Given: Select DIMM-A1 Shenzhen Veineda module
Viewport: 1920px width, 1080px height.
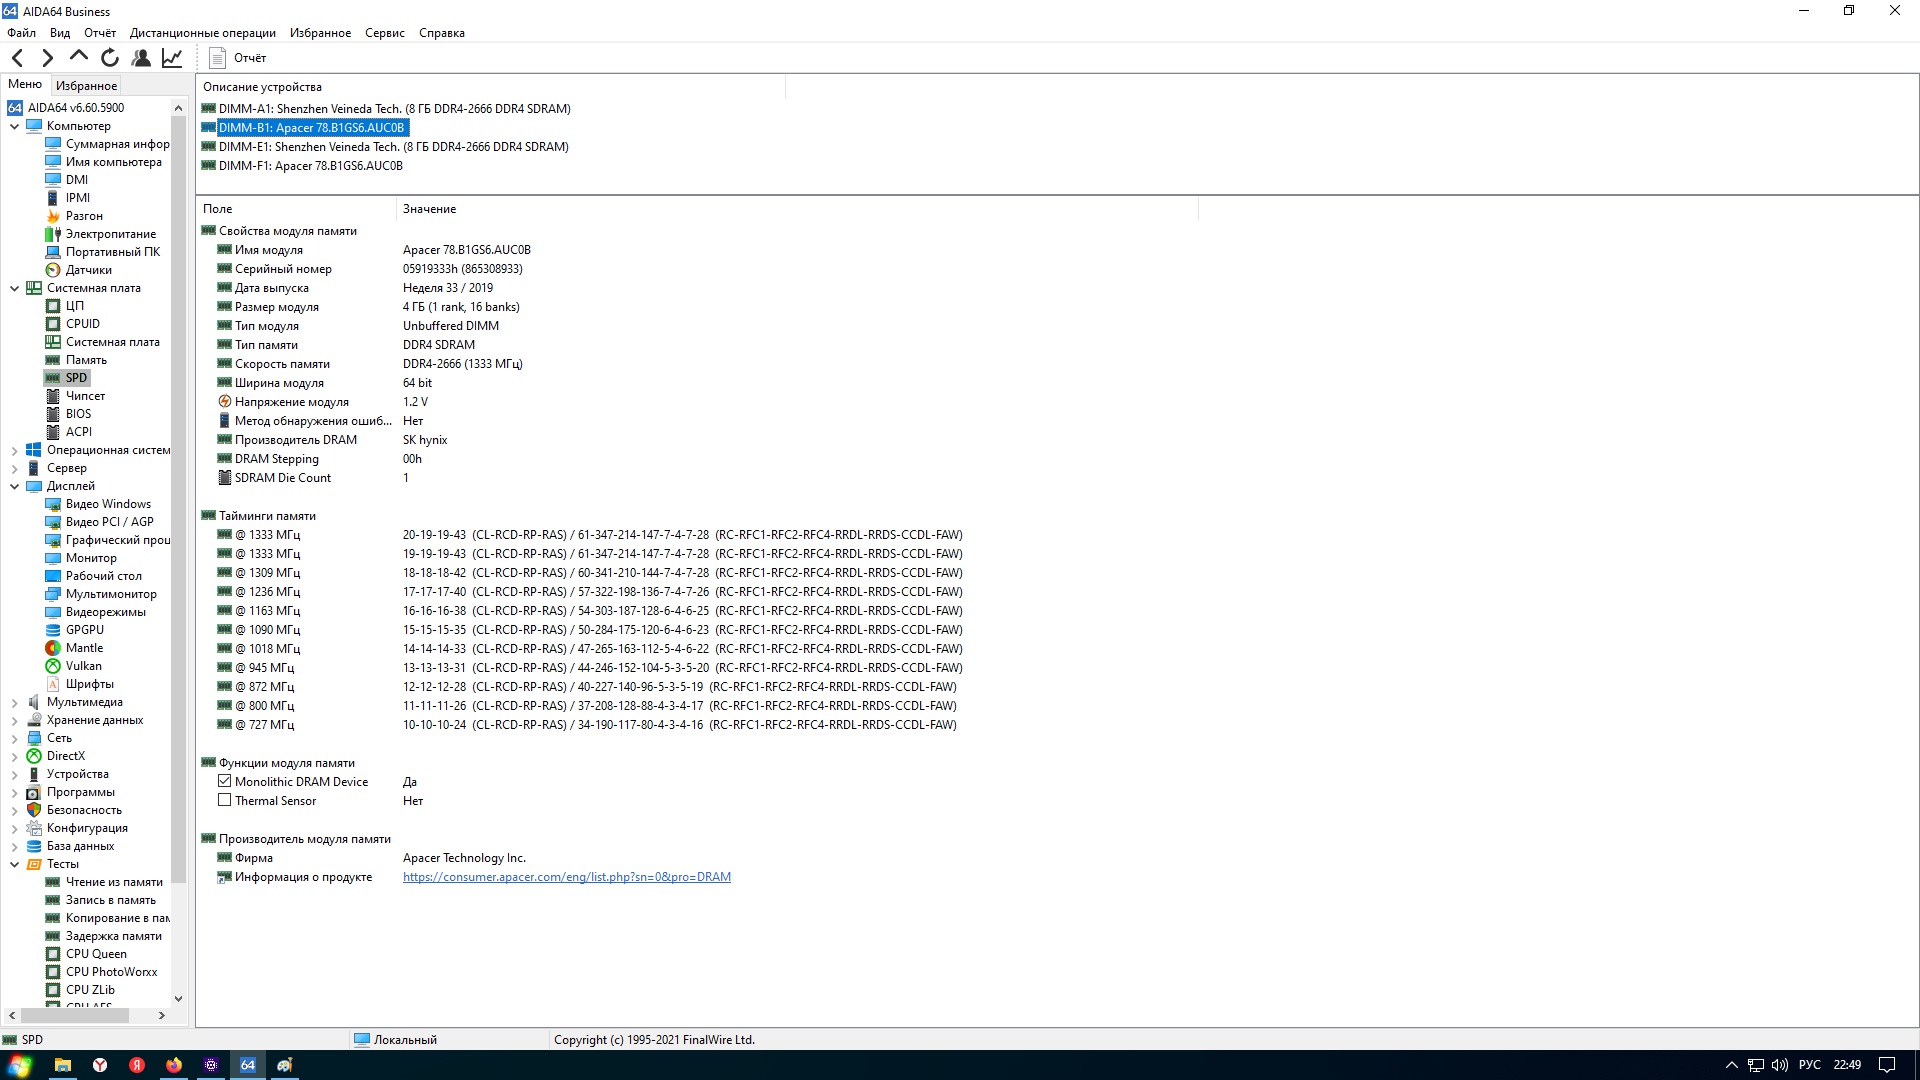Looking at the screenshot, I should 394,109.
